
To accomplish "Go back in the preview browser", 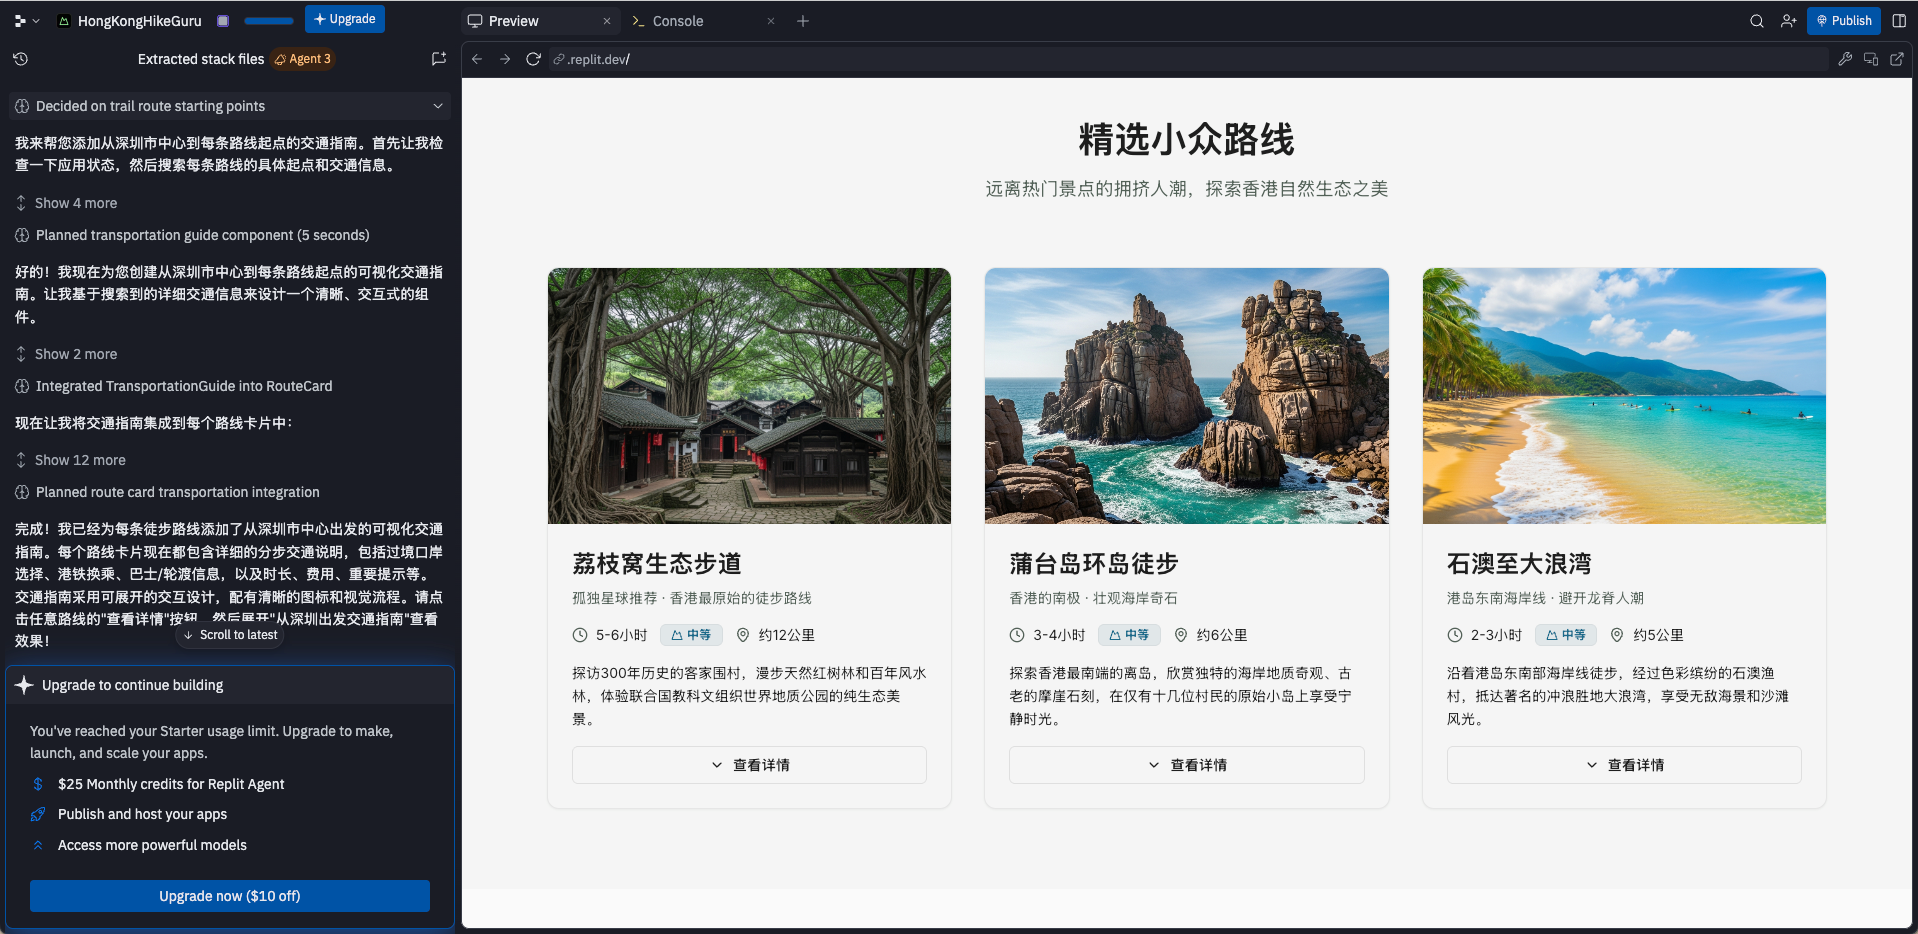I will [x=477, y=59].
